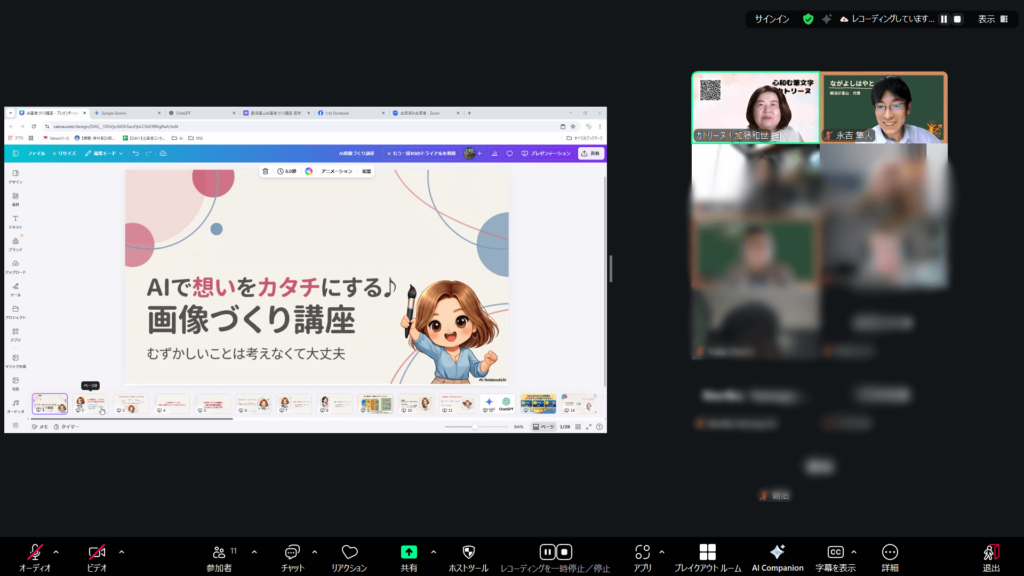Click the green Share screen (共有) icon

pos(409,552)
